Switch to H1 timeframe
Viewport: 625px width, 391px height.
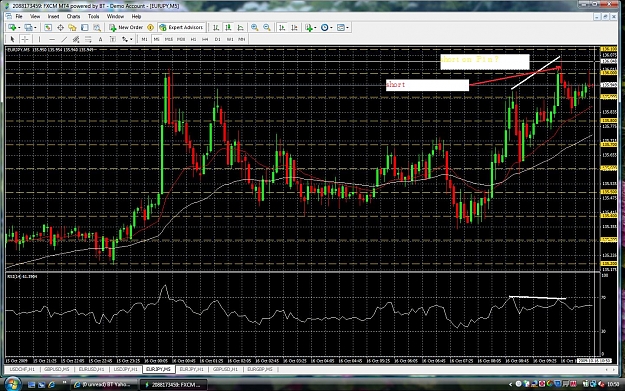tap(193, 39)
